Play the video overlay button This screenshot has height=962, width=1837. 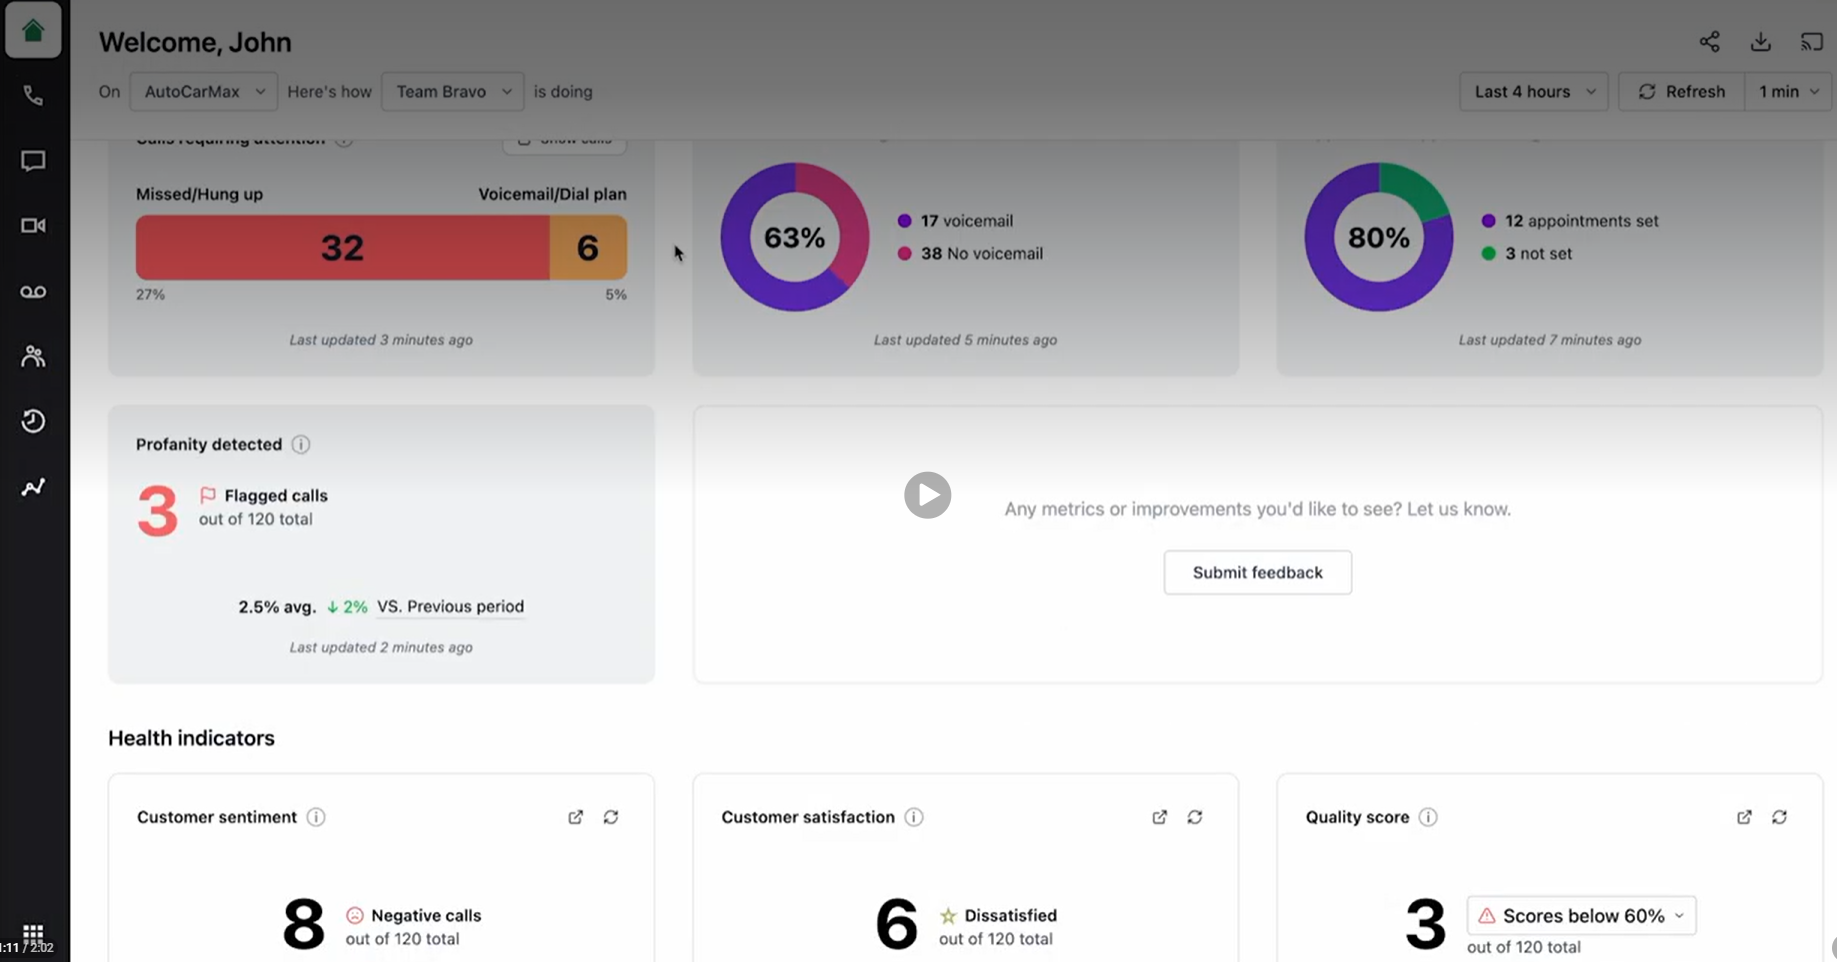927,495
